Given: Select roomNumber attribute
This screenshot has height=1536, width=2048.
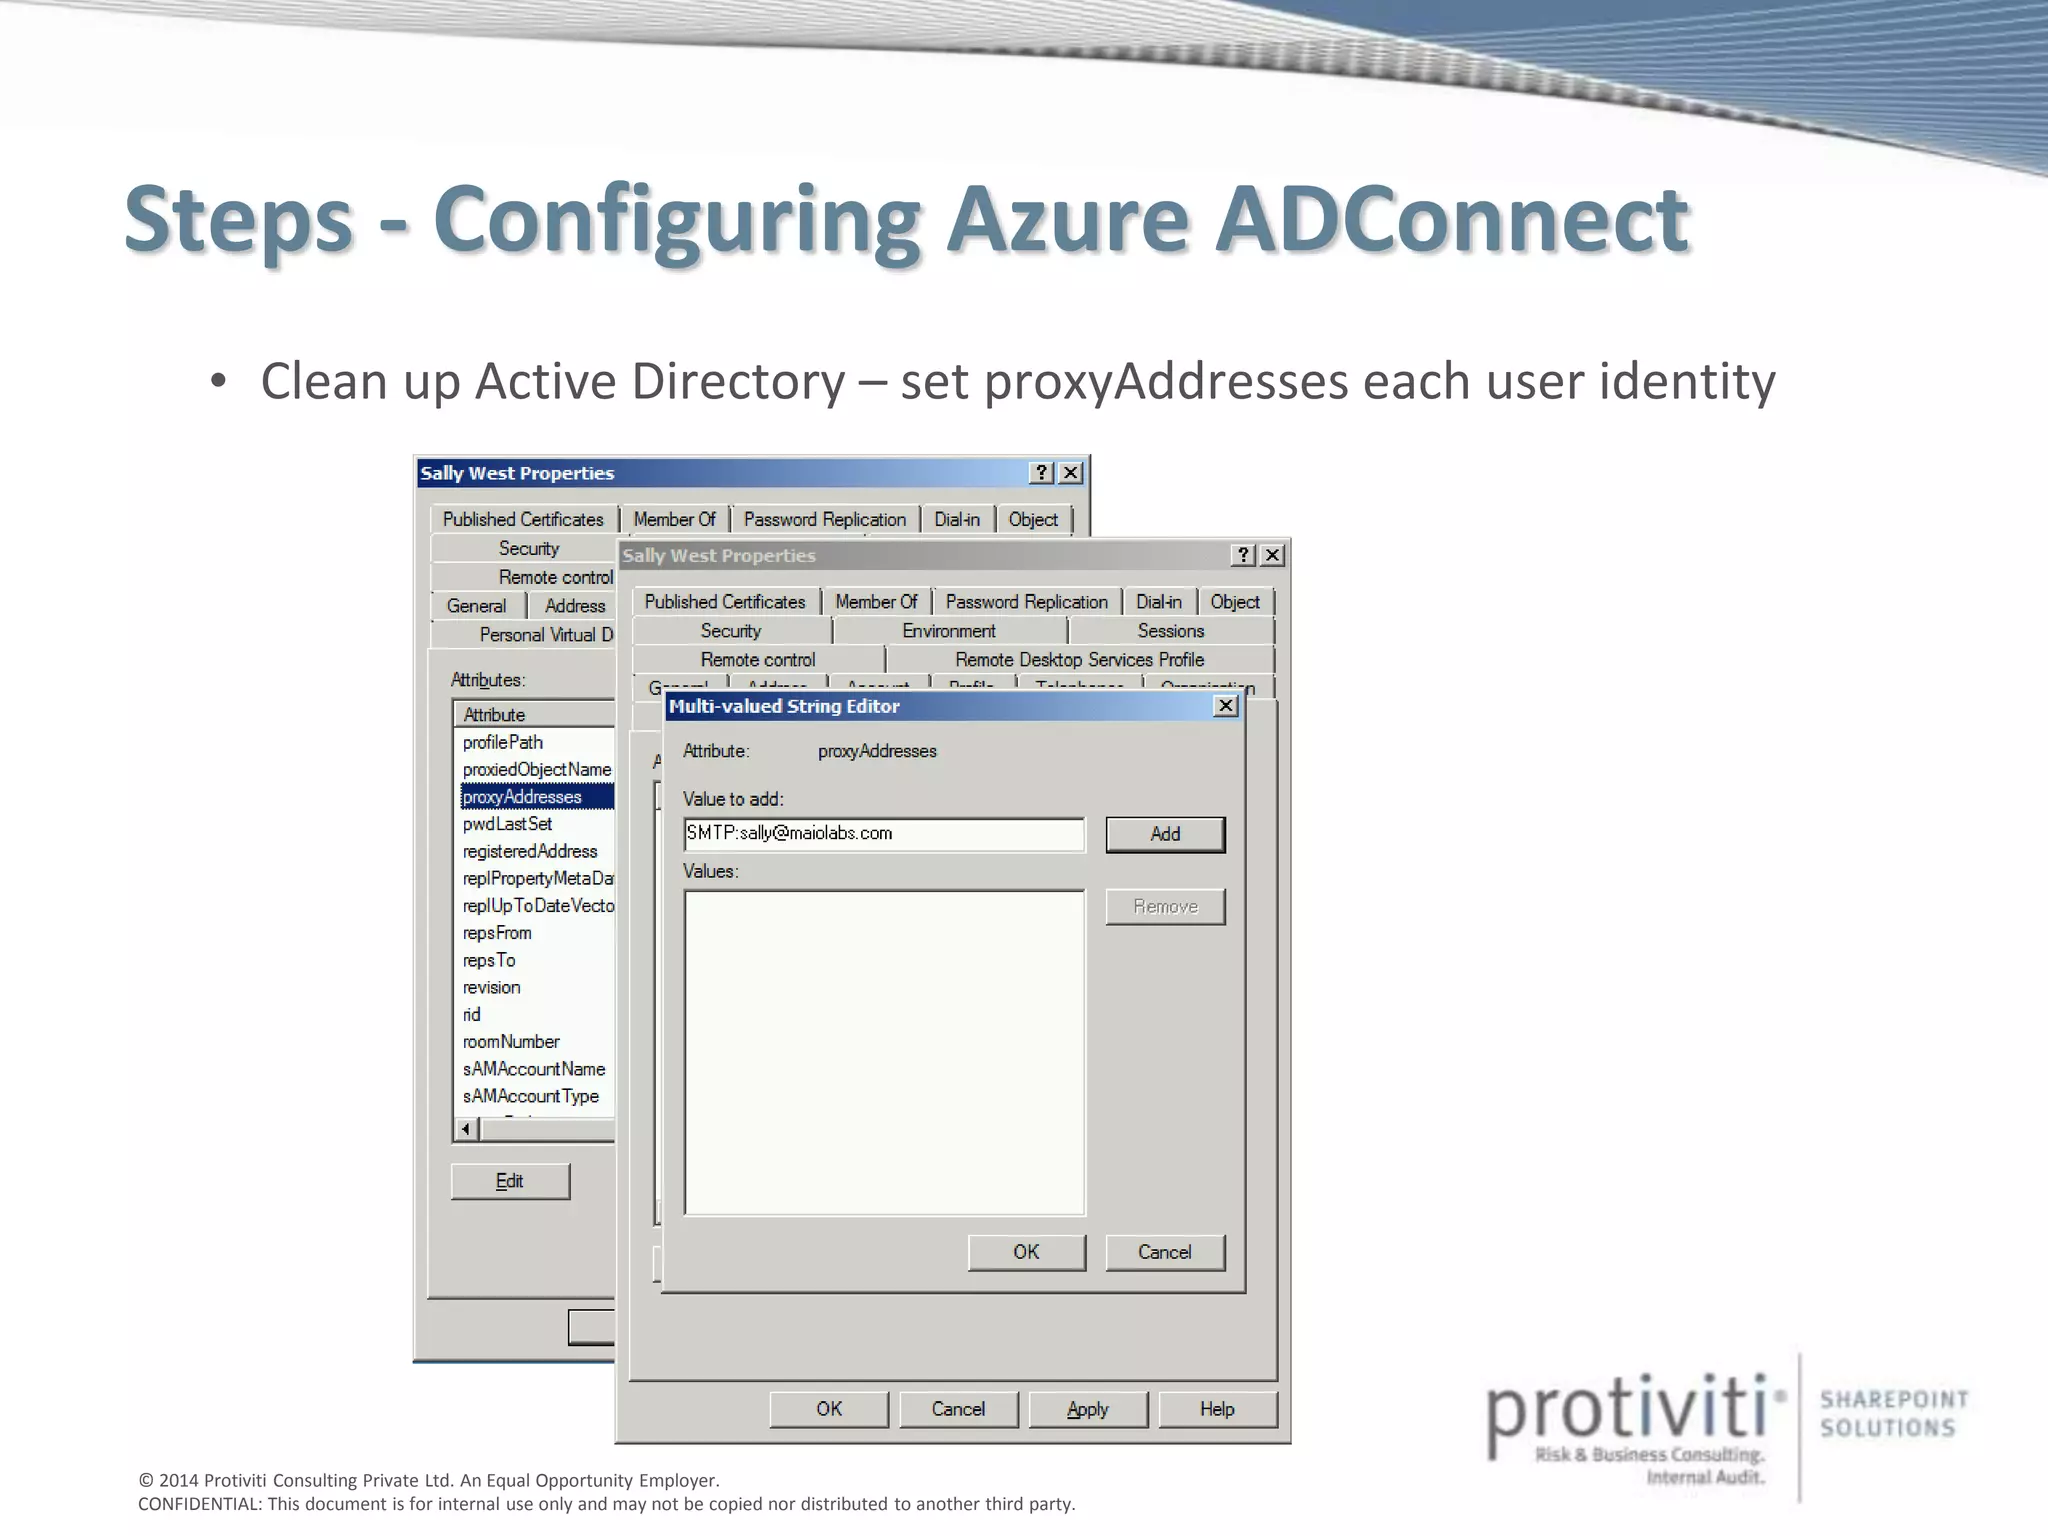Looking at the screenshot, I should tap(511, 1042).
